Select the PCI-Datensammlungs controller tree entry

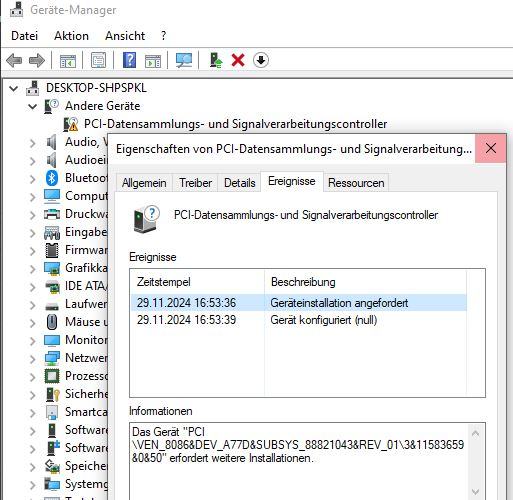coord(235,124)
